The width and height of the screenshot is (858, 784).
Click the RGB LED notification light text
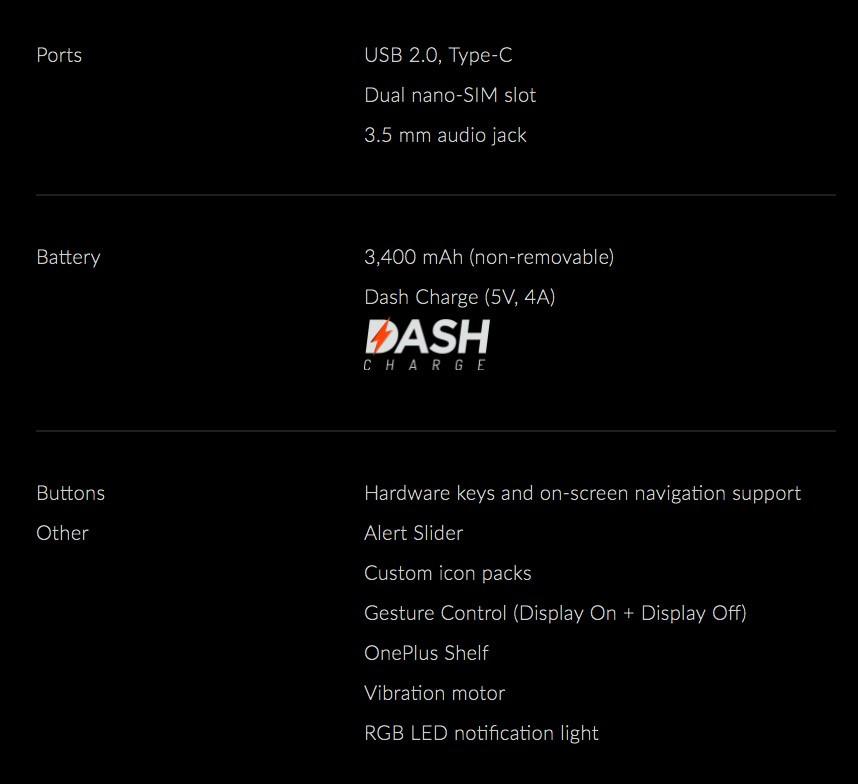pos(481,733)
